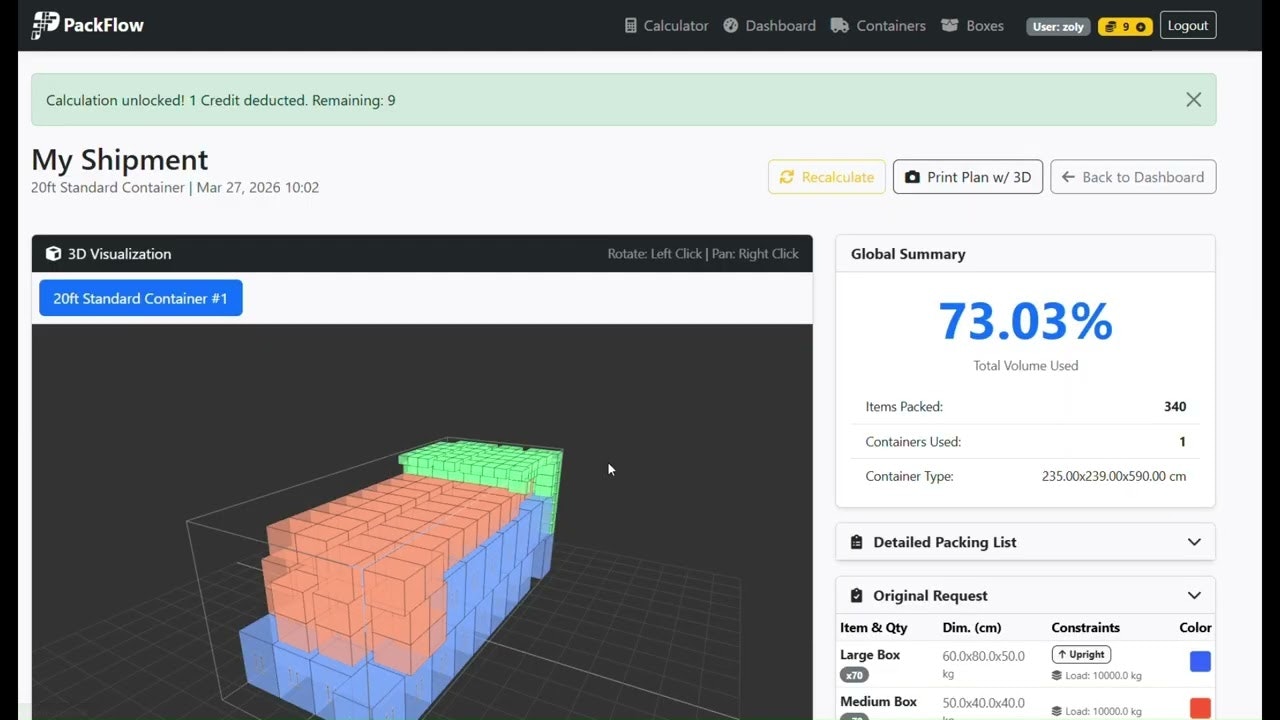Click the 'Global Summary' heading
Screen dimensions: 1280x720
[x=908, y=254]
